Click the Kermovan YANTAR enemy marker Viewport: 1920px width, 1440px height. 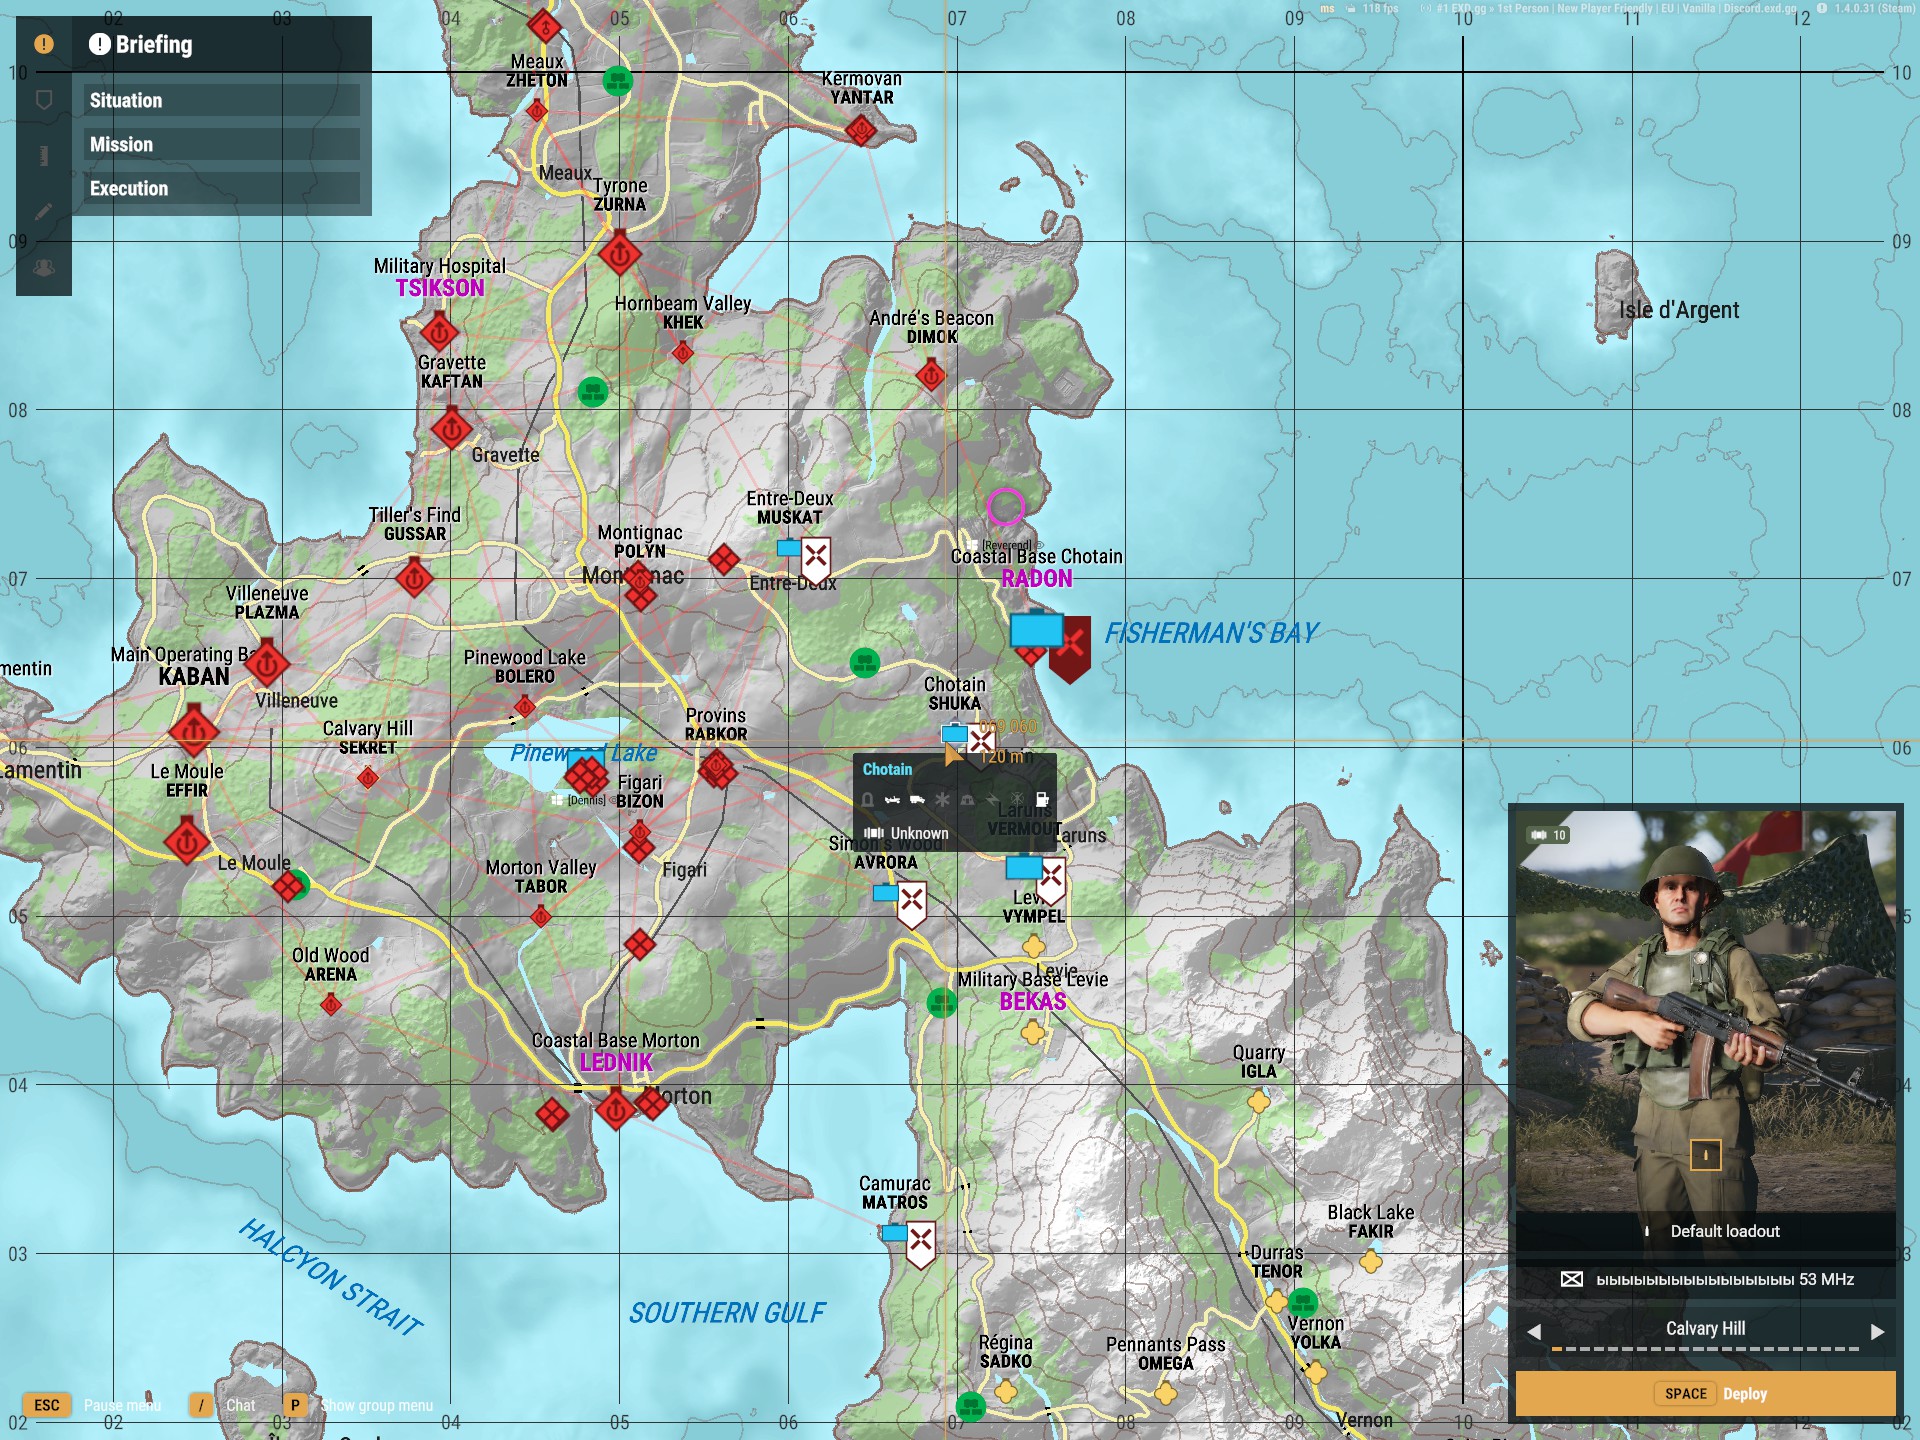[x=861, y=129]
